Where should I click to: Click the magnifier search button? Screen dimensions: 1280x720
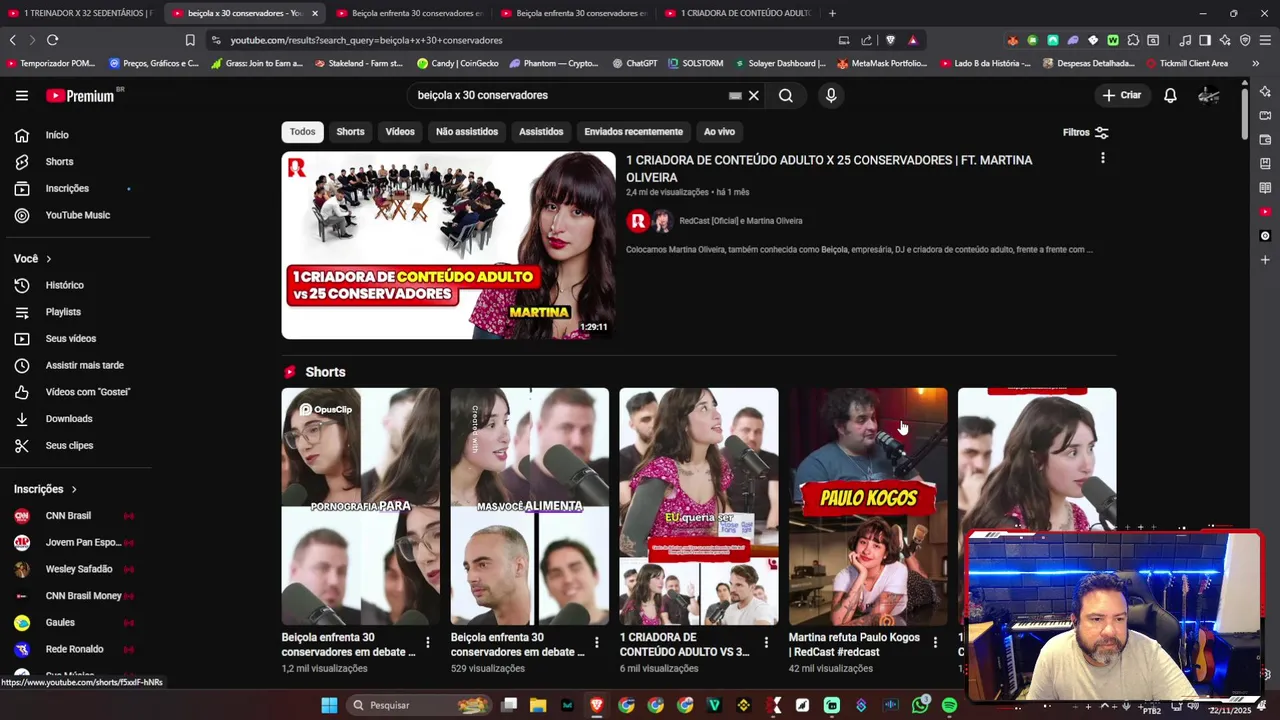786,95
